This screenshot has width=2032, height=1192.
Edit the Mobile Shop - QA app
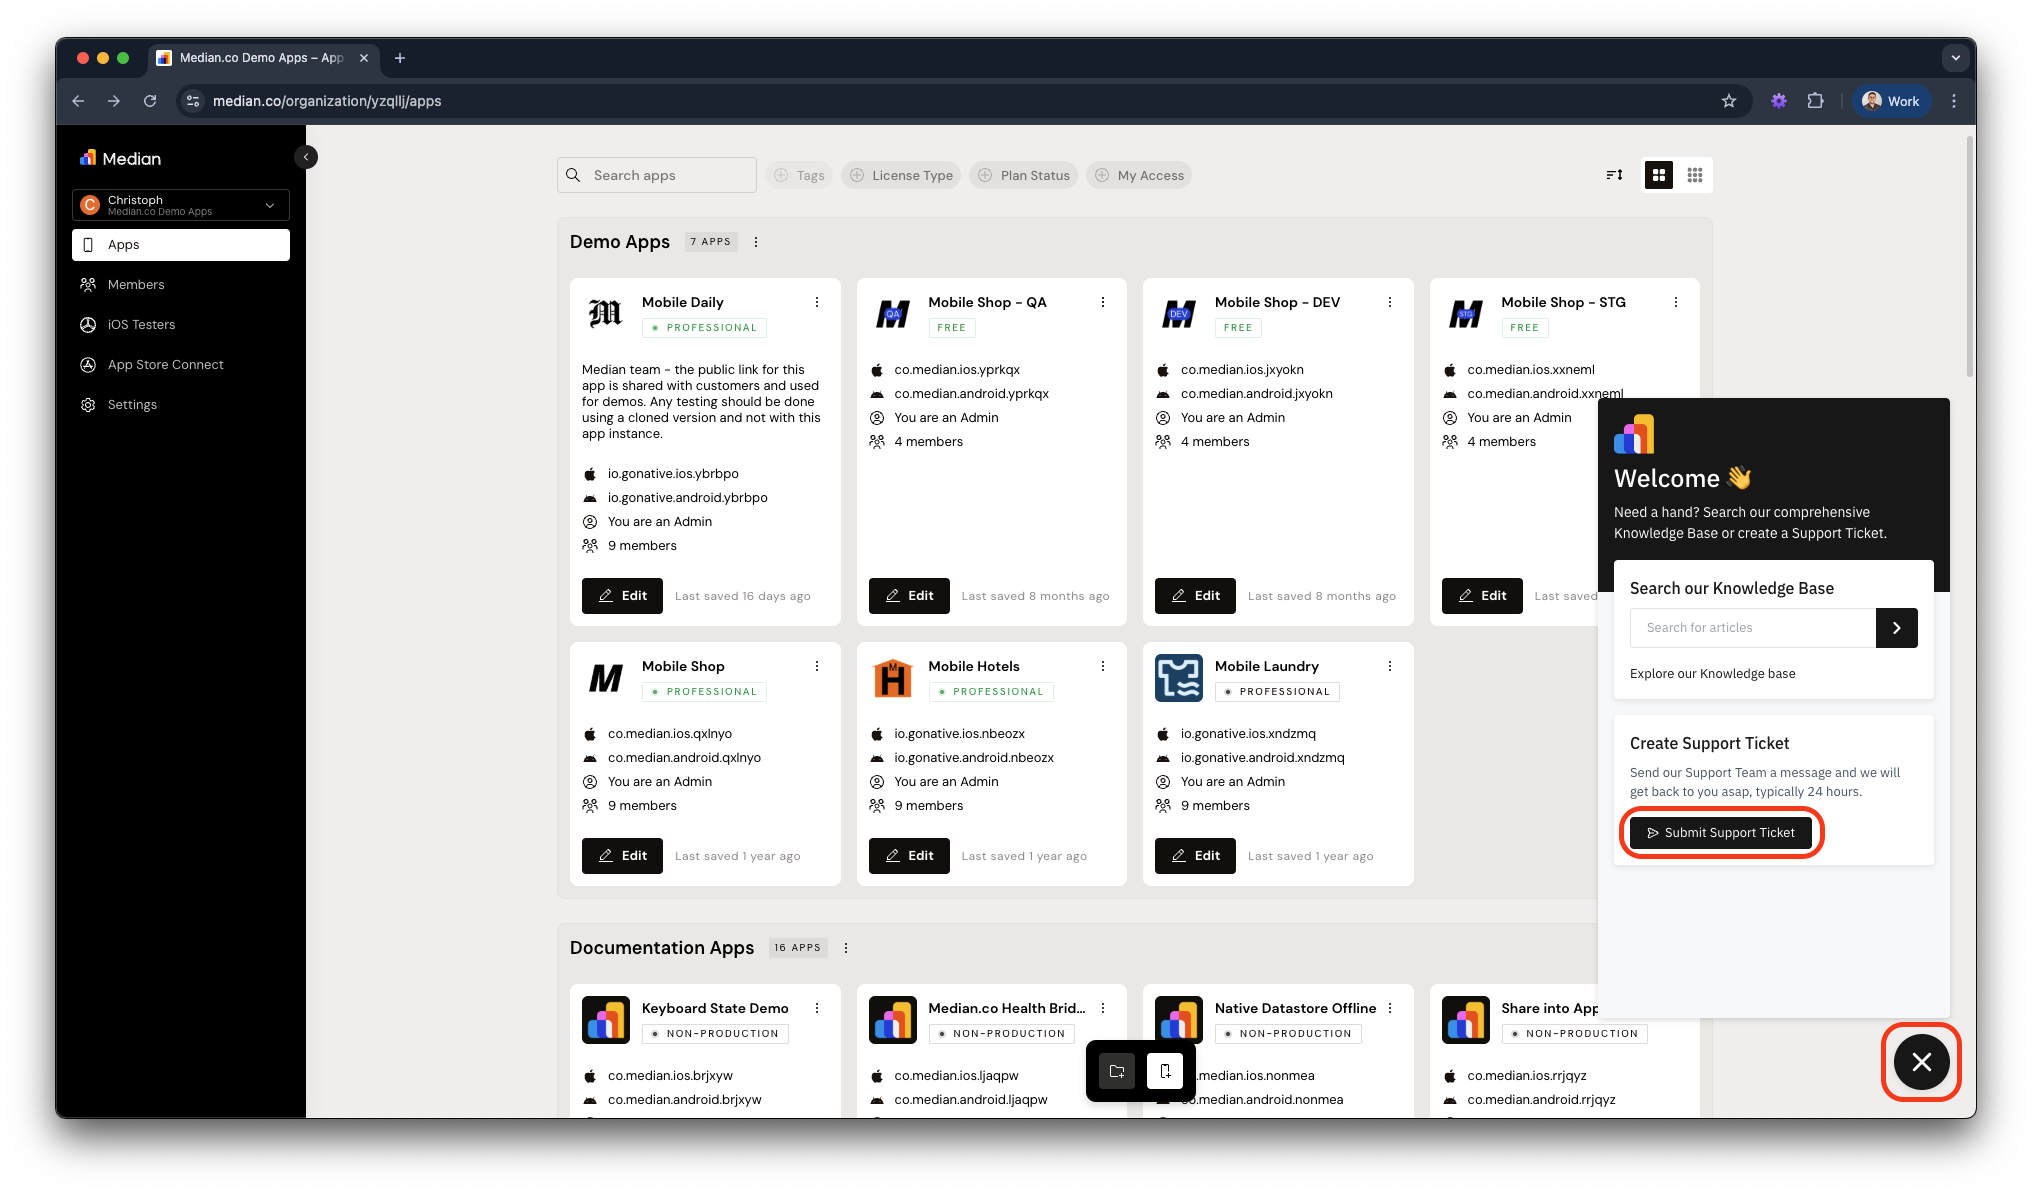pos(909,596)
